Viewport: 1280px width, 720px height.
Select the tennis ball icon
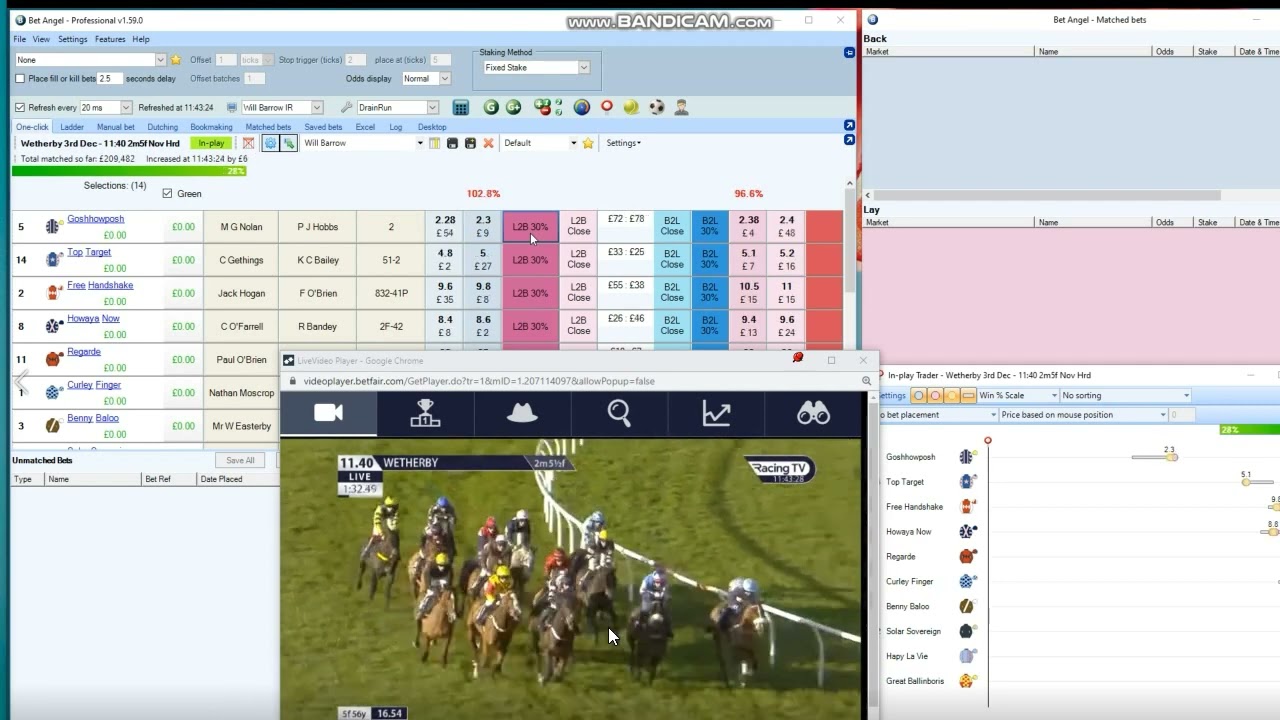coord(631,107)
